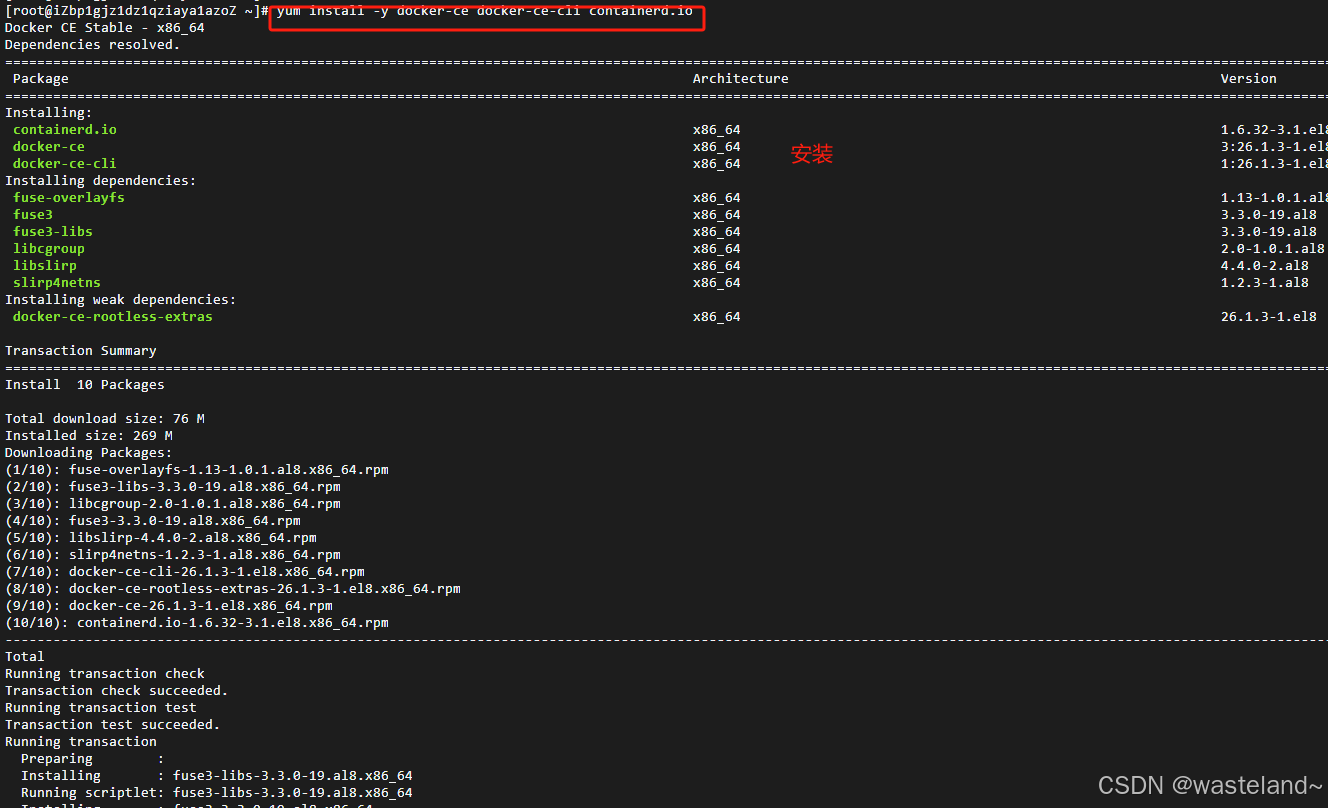Click version 2.0-1.0.1.al8 of libcgroup

tap(1273, 249)
